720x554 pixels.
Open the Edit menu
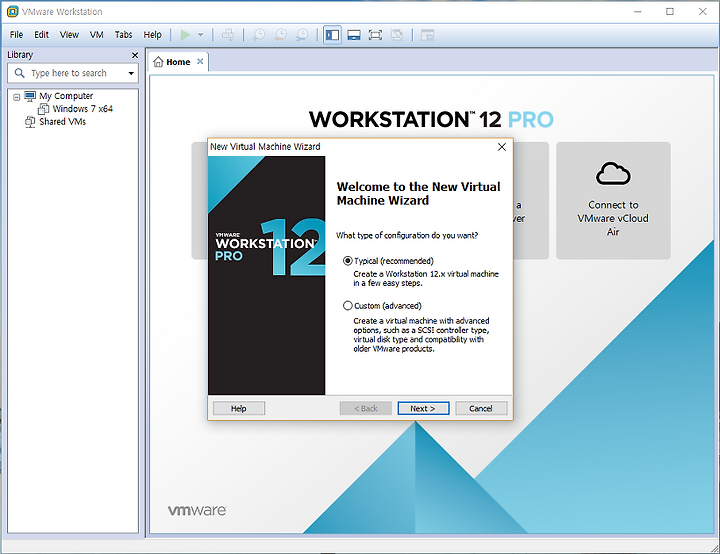(41, 35)
